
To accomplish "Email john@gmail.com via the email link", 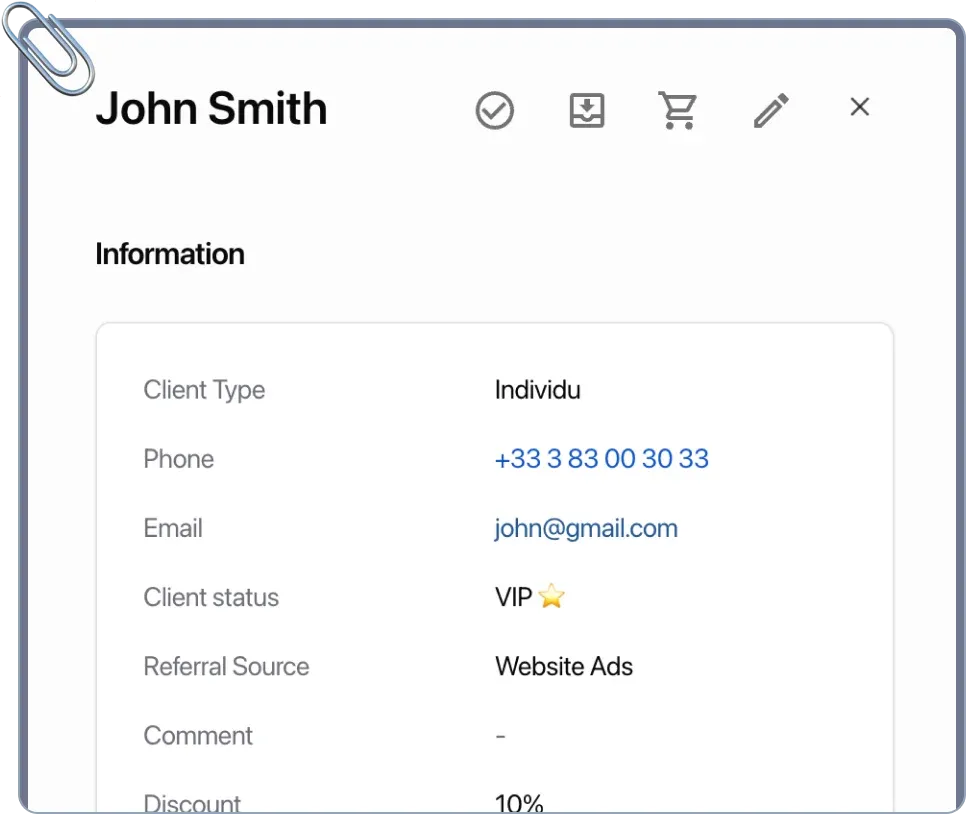I will click(x=586, y=528).
